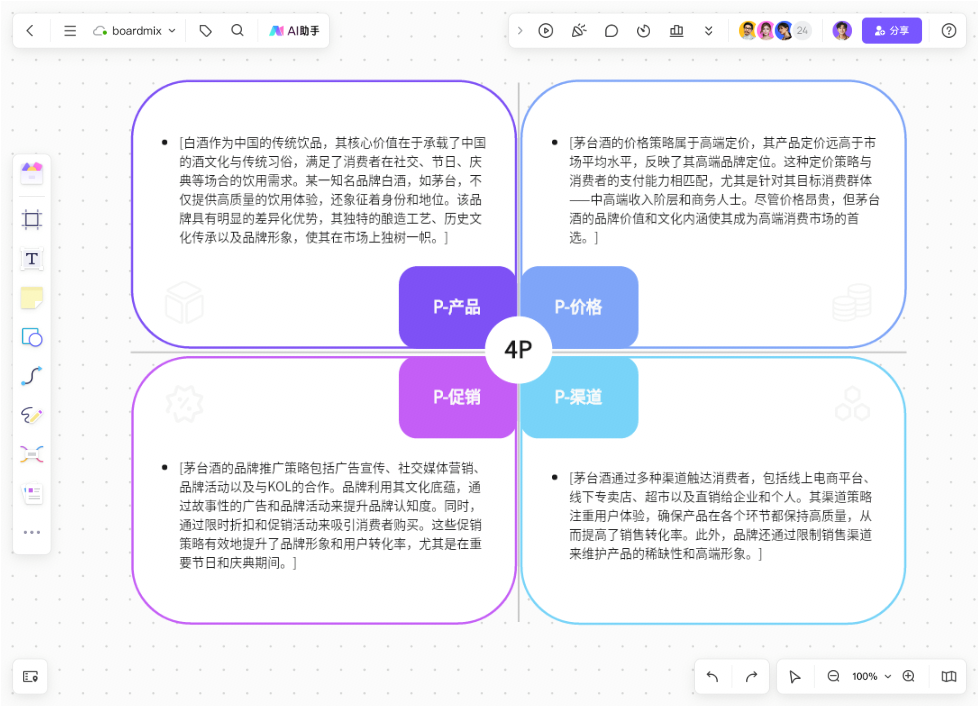Open the comments bubble icon
The image size is (979, 707).
(x=611, y=31)
